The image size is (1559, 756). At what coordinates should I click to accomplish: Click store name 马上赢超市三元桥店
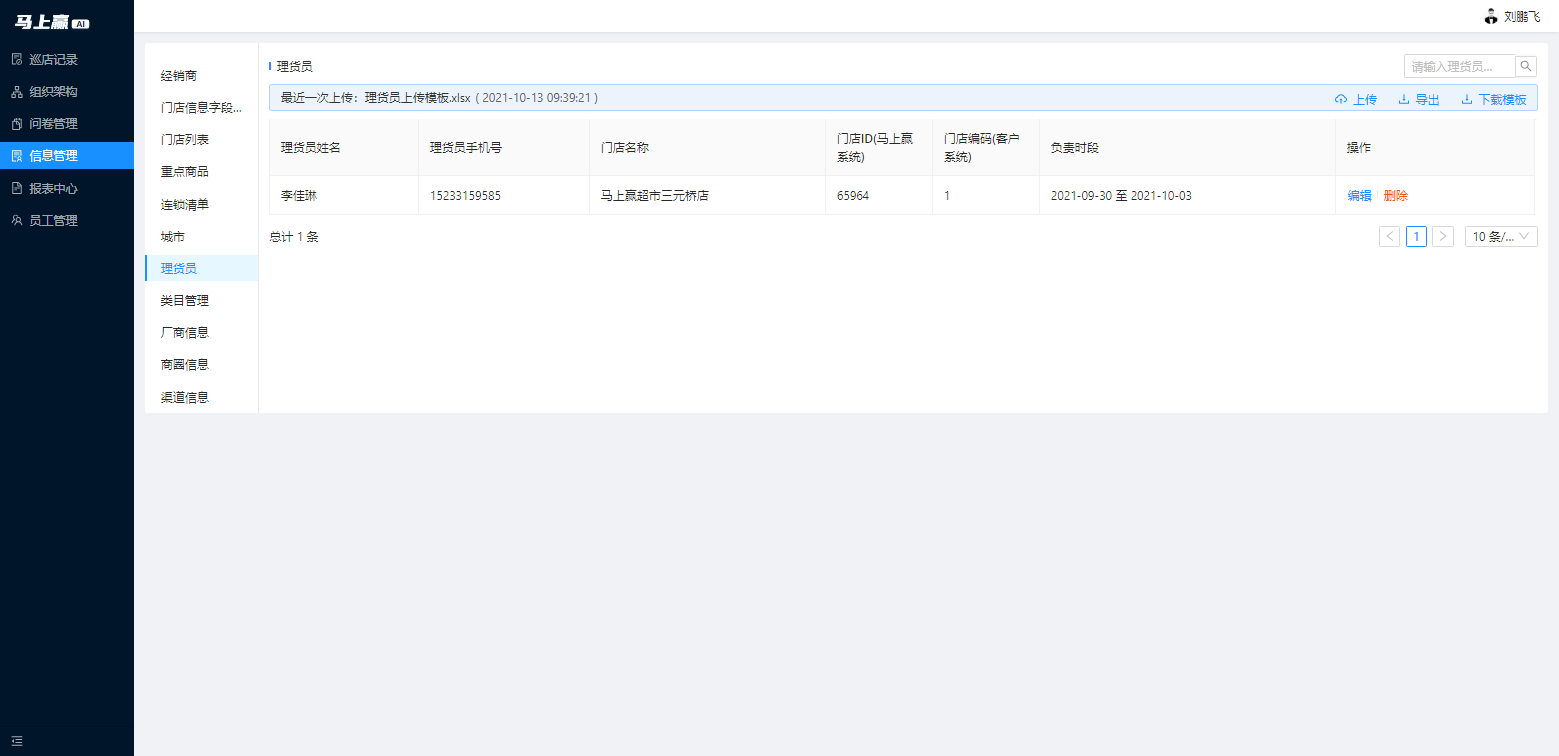[x=655, y=196]
